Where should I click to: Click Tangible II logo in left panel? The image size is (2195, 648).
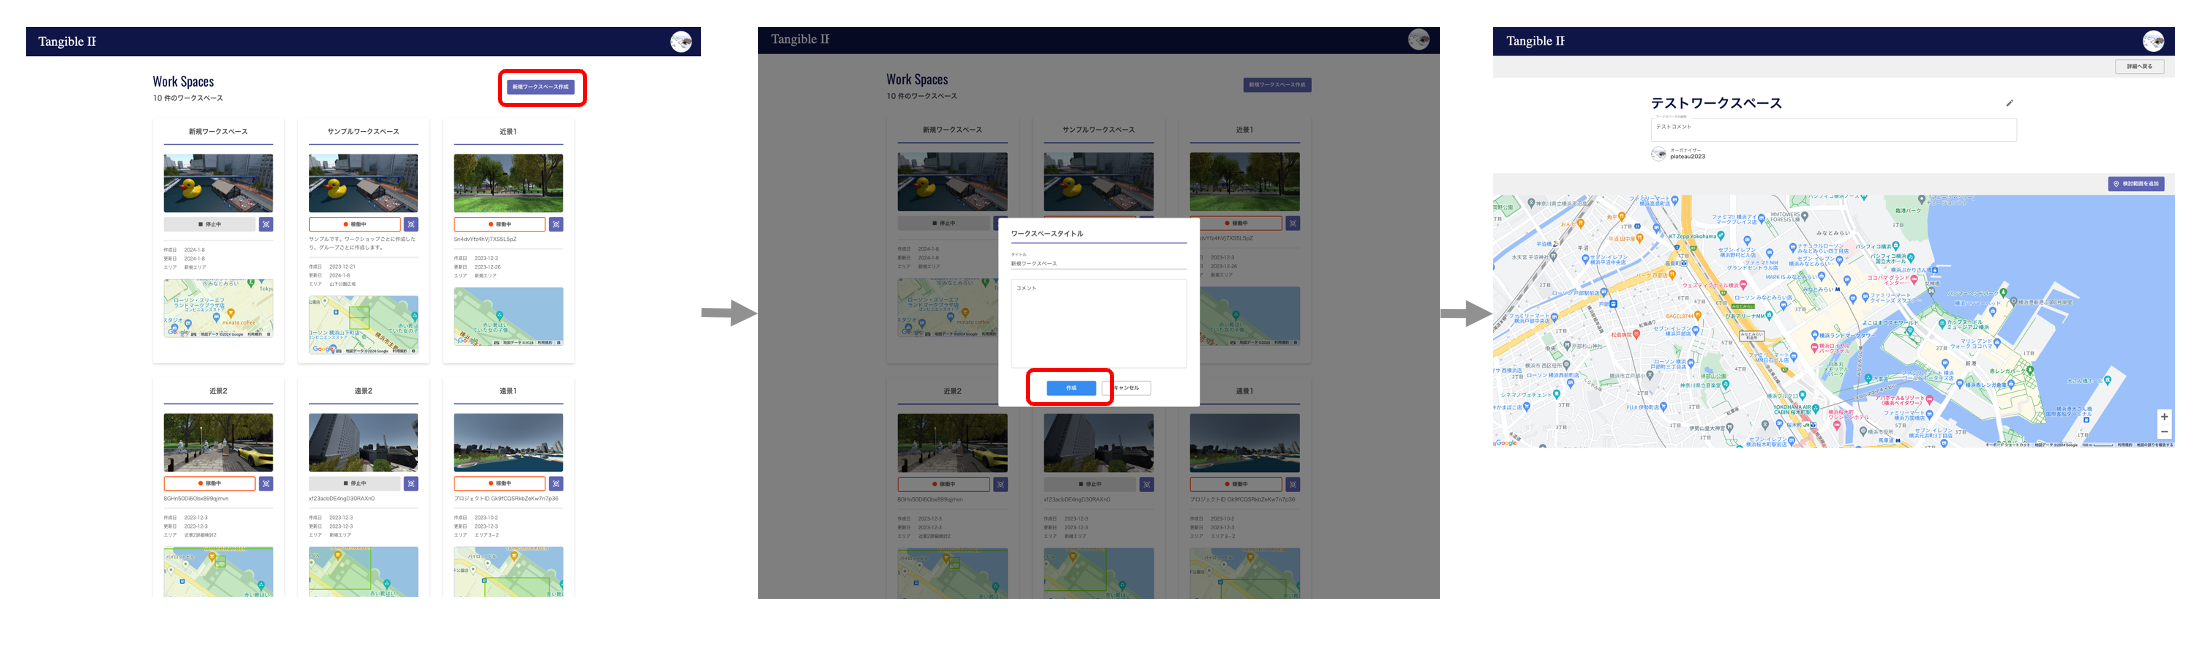tap(67, 42)
